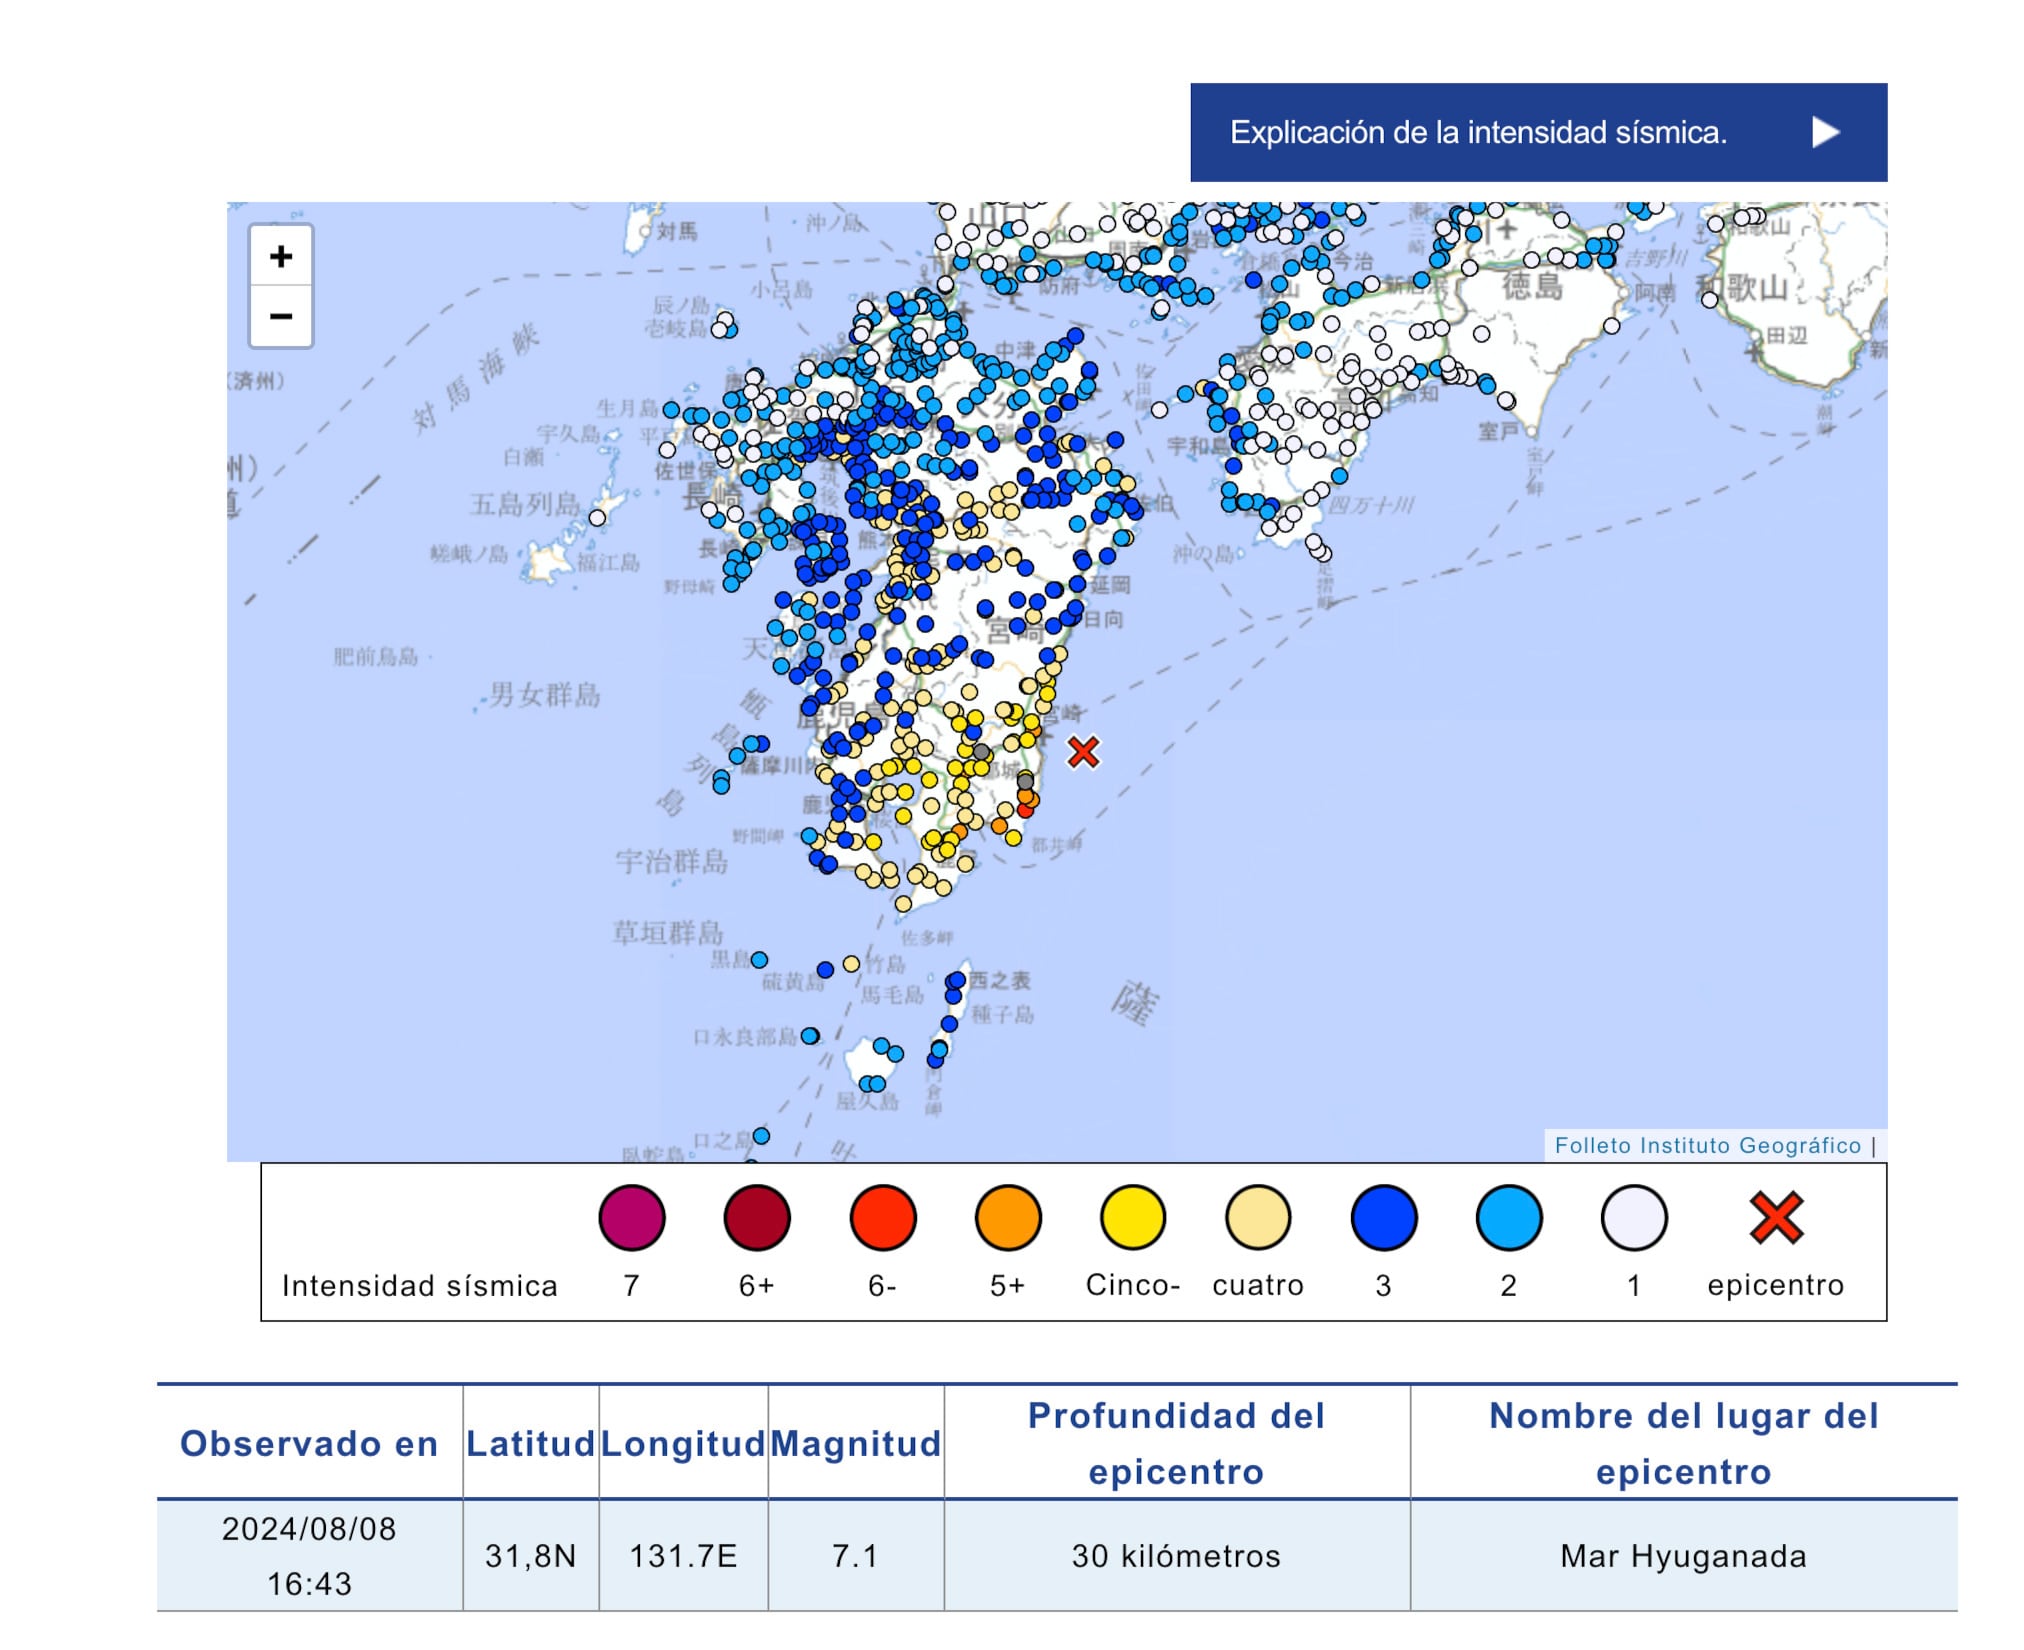Open the Folleto Instituto Geográfico link
The width and height of the screenshot is (2024, 1650).
pos(1707,1145)
